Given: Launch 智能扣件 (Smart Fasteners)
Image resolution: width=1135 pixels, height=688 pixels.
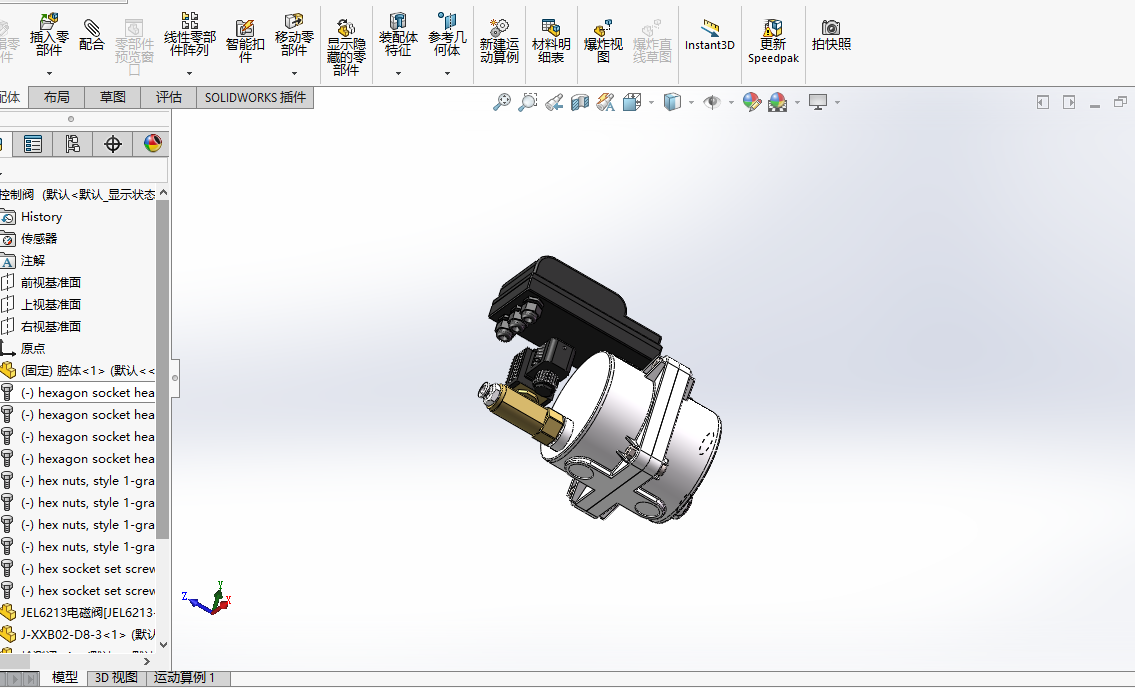Looking at the screenshot, I should [x=245, y=41].
